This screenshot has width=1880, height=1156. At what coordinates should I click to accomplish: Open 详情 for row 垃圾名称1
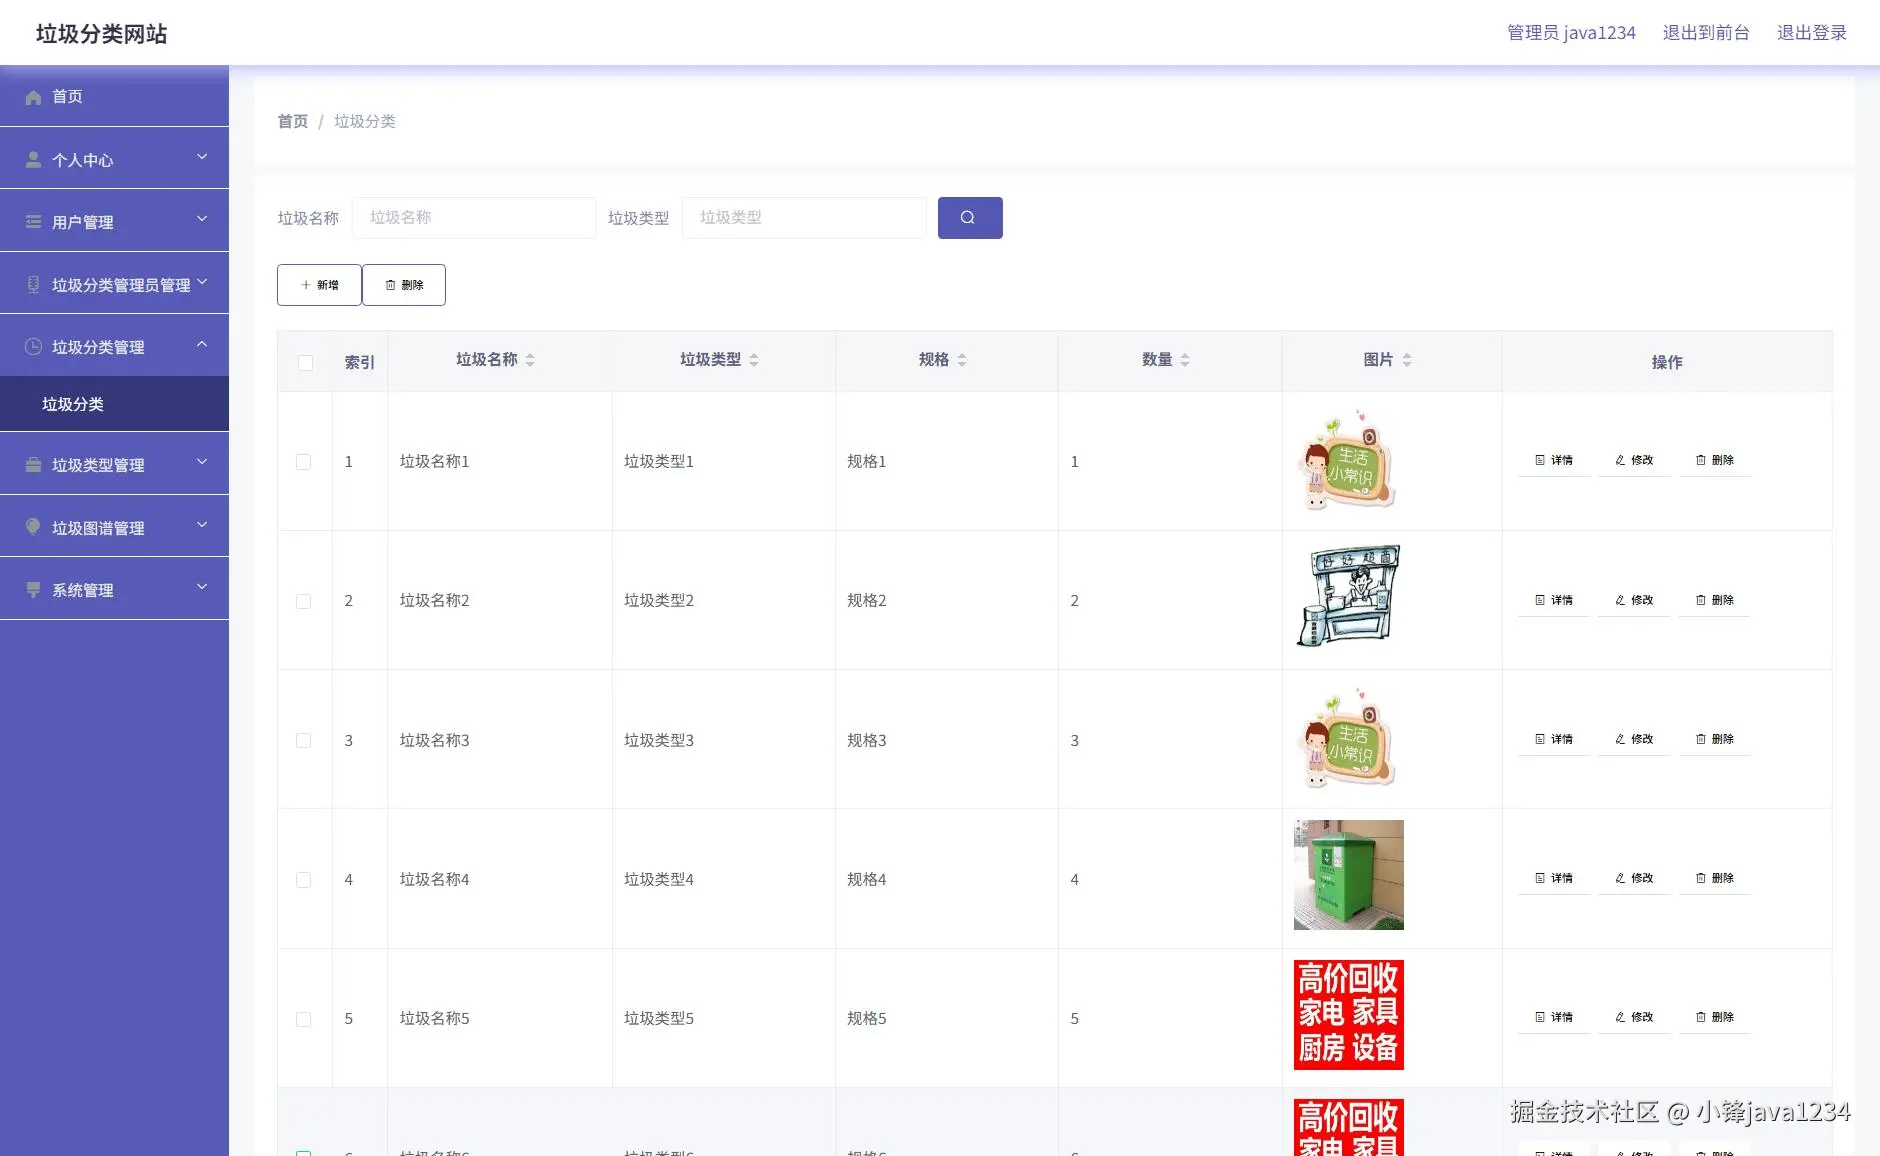[x=1554, y=461]
